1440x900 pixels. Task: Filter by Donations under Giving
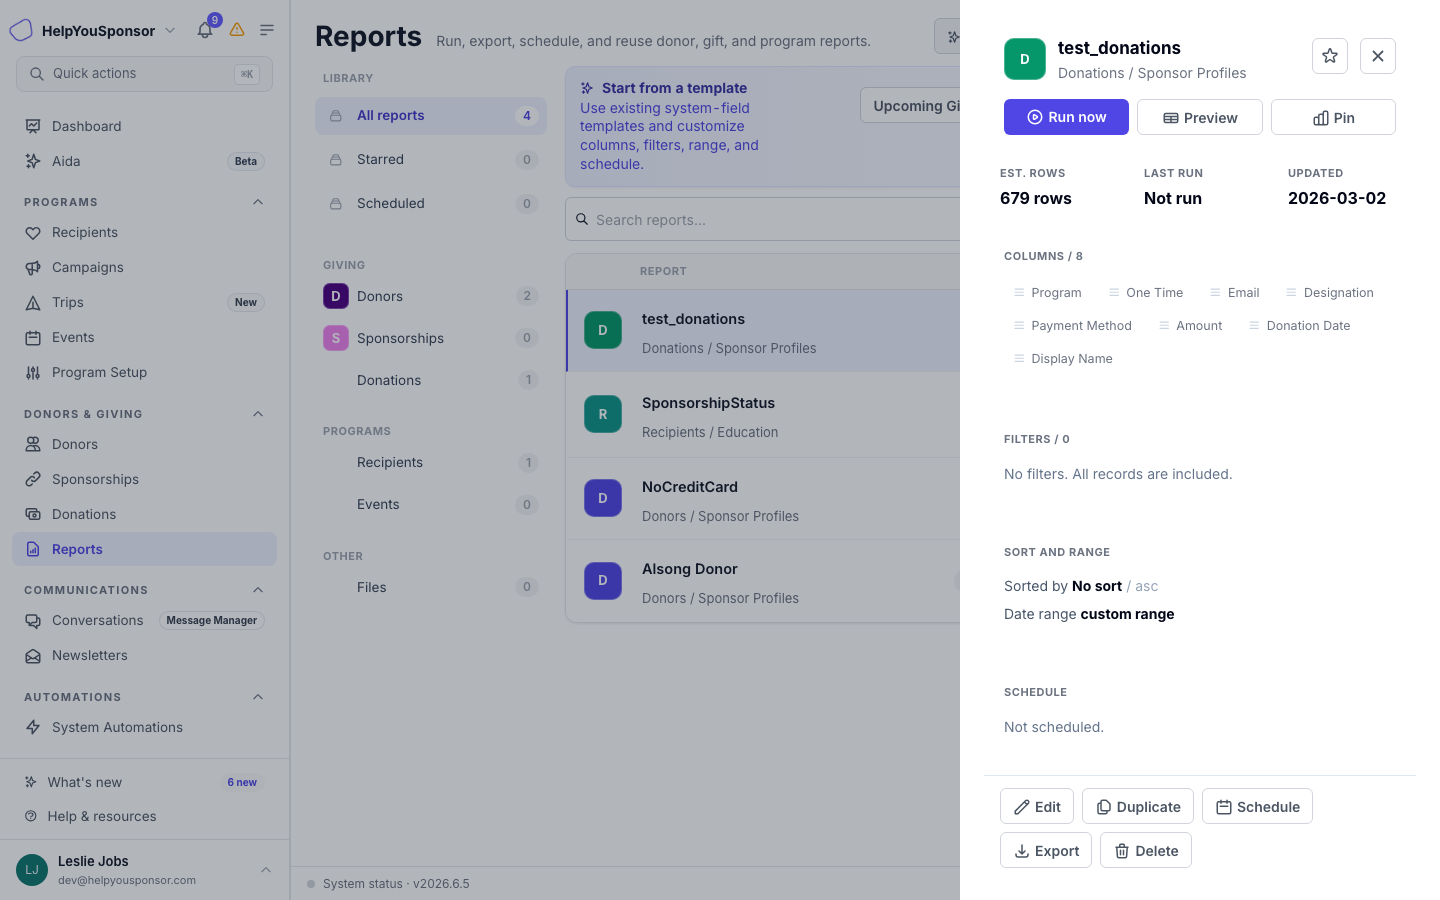coord(431,380)
